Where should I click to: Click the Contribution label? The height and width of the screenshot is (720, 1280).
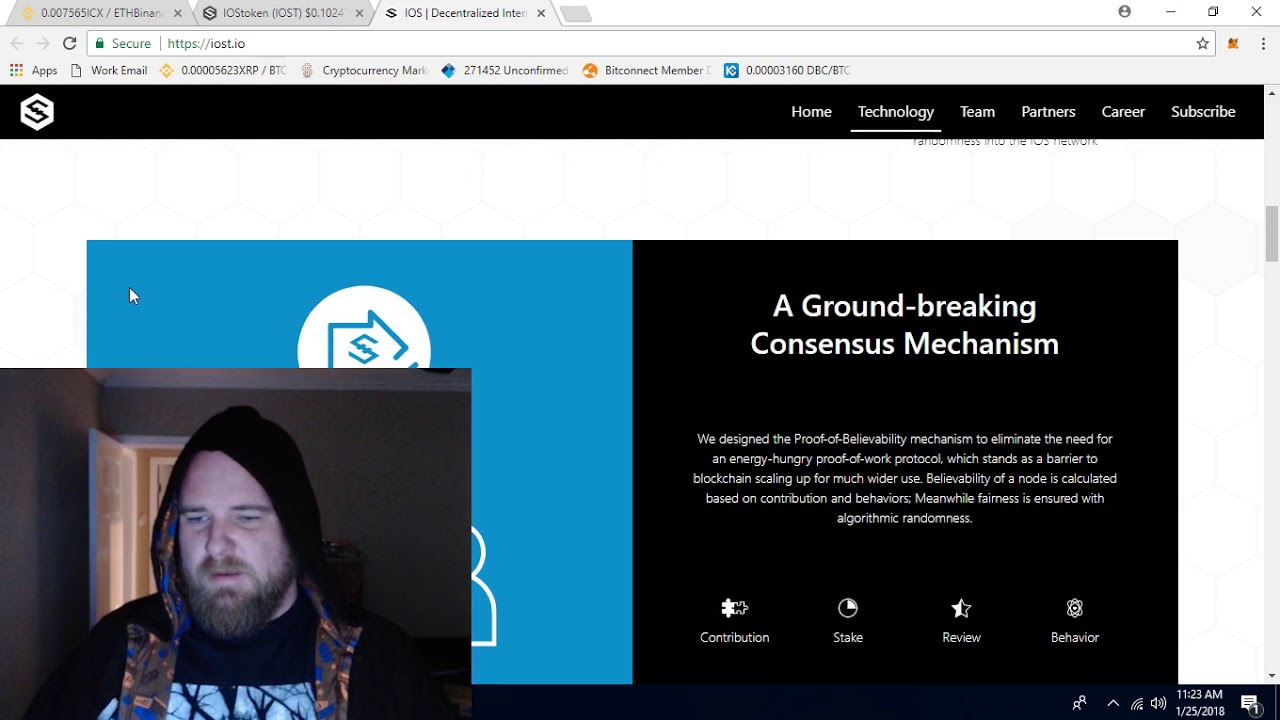[735, 637]
